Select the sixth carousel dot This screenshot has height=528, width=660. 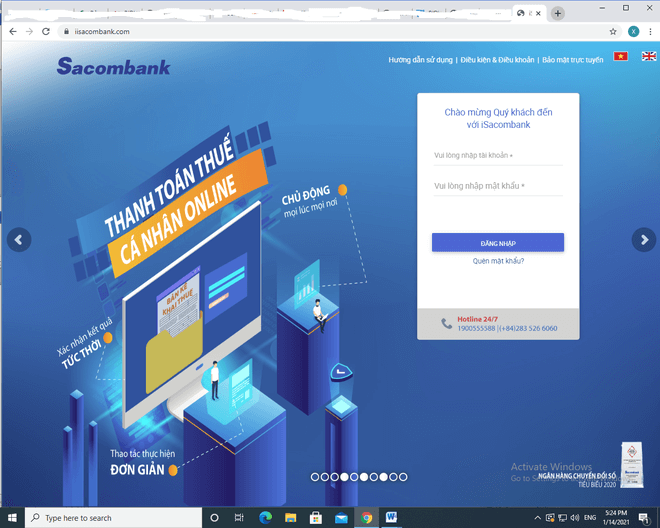click(364, 477)
